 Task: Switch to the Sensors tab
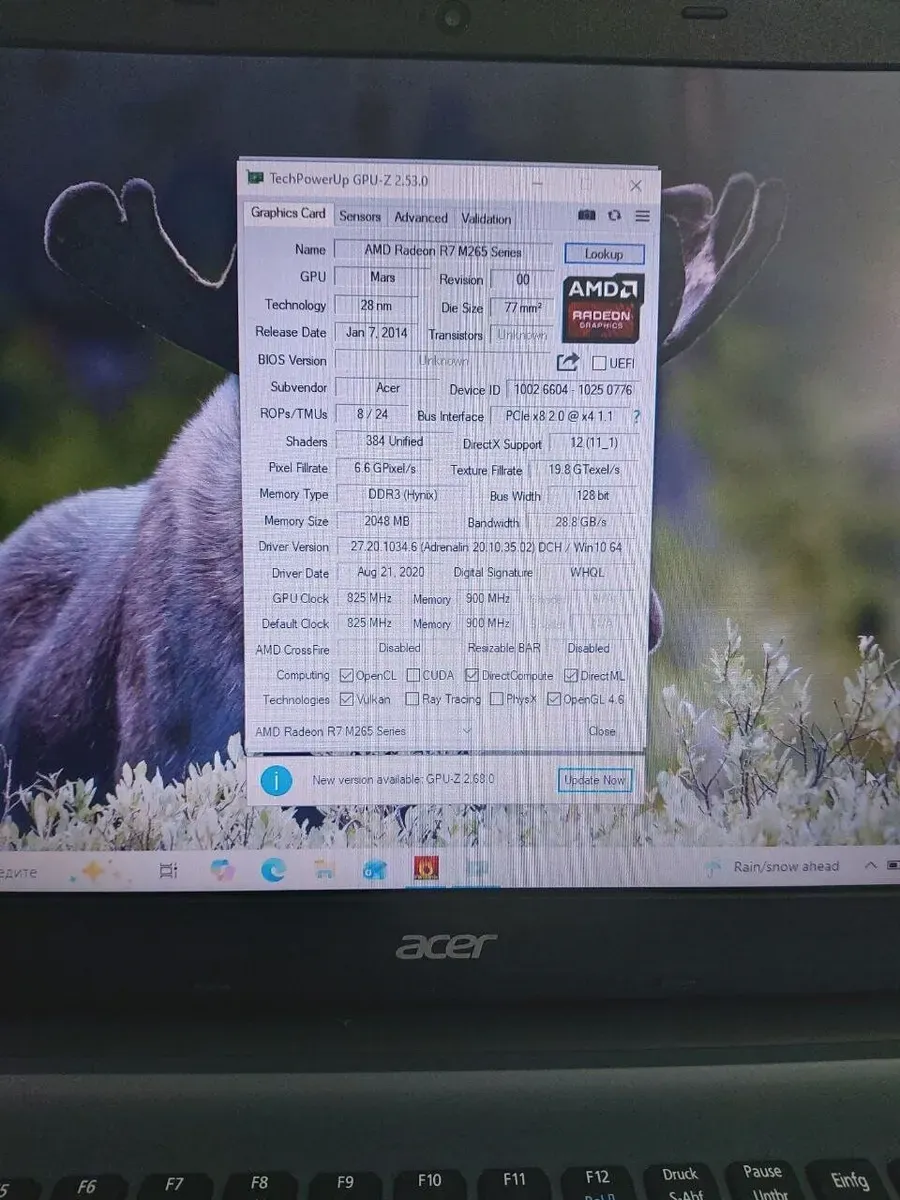(360, 217)
